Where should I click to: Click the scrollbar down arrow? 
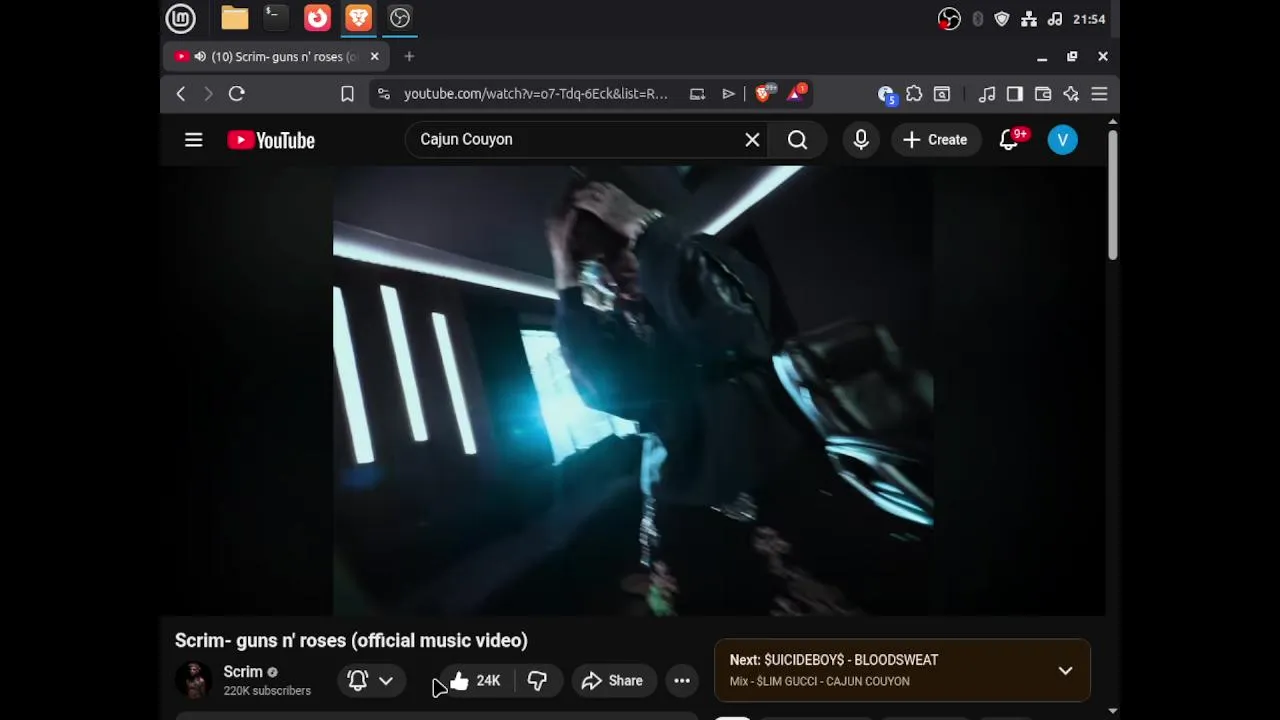coord(1113,711)
